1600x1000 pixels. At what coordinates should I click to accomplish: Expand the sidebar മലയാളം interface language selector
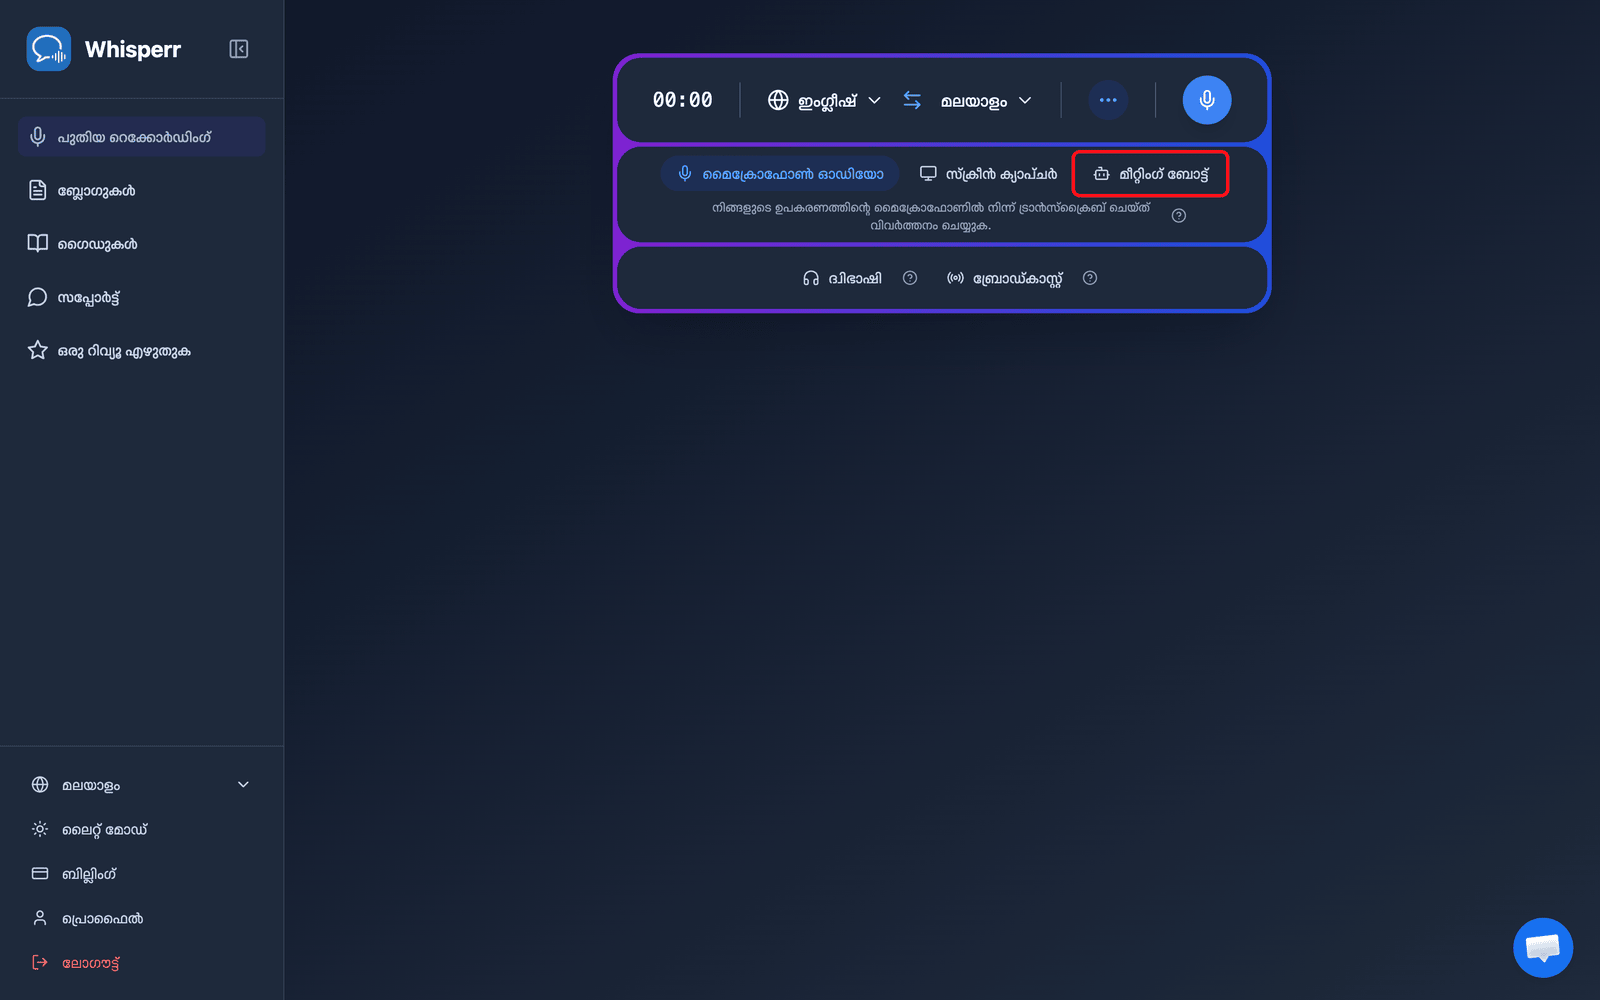[x=141, y=785]
